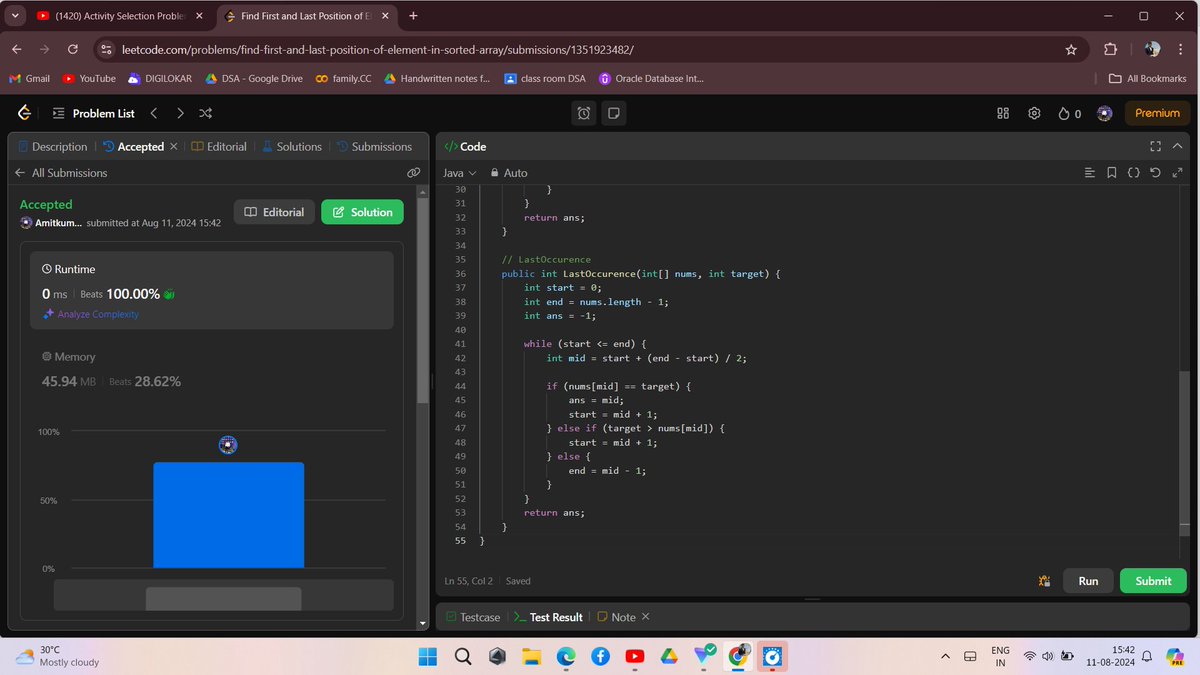
Task: Open the streak flame counter
Action: [x=1070, y=114]
